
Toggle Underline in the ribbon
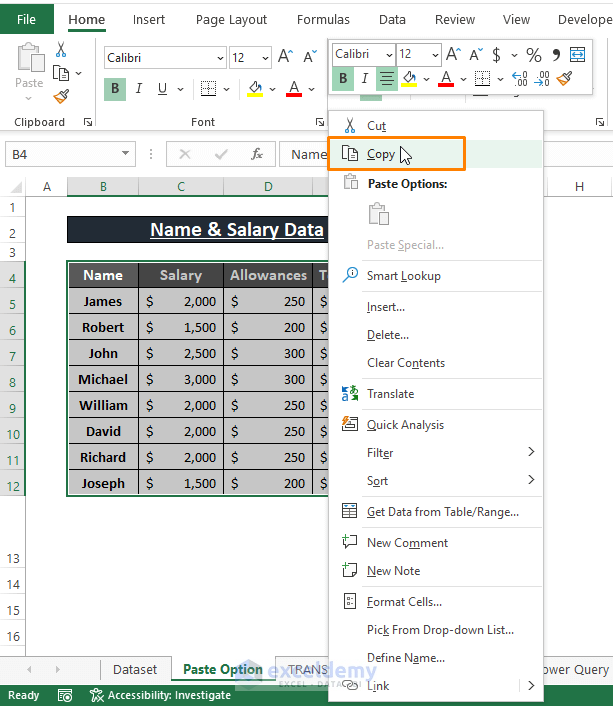[x=163, y=89]
